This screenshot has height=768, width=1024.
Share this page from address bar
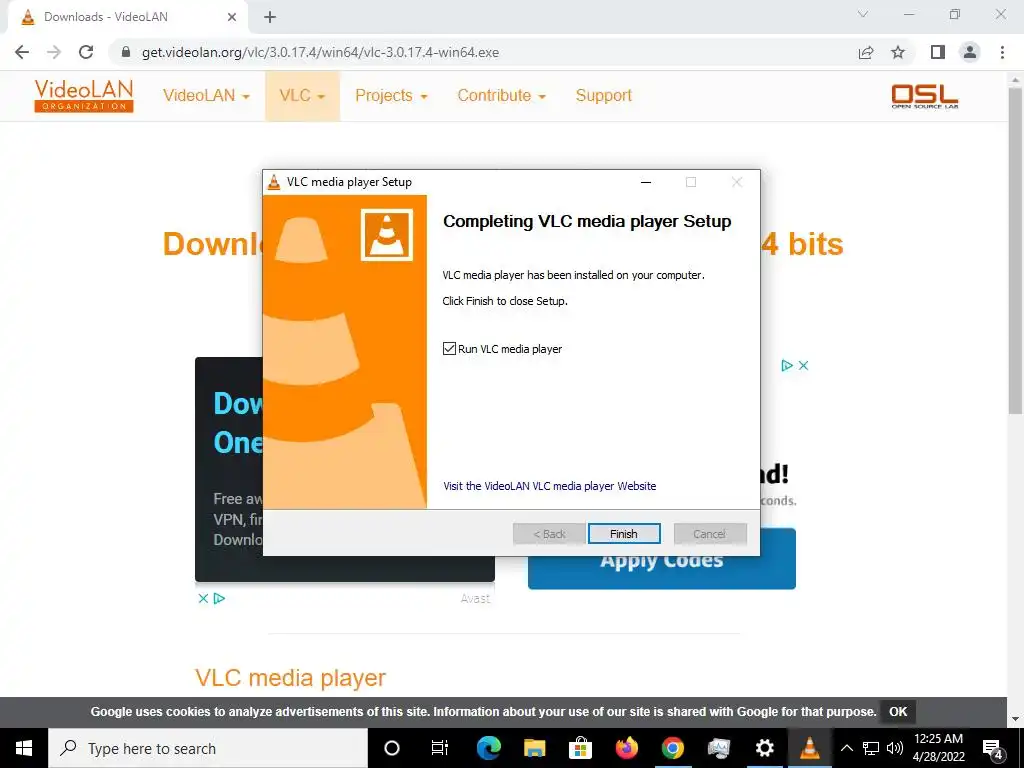point(866,52)
